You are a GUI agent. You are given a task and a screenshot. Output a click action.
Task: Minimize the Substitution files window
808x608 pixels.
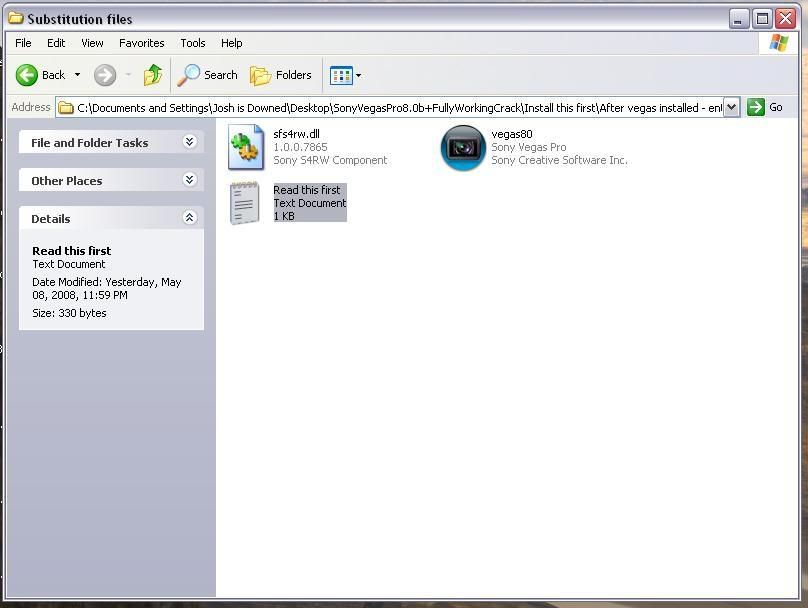[738, 20]
